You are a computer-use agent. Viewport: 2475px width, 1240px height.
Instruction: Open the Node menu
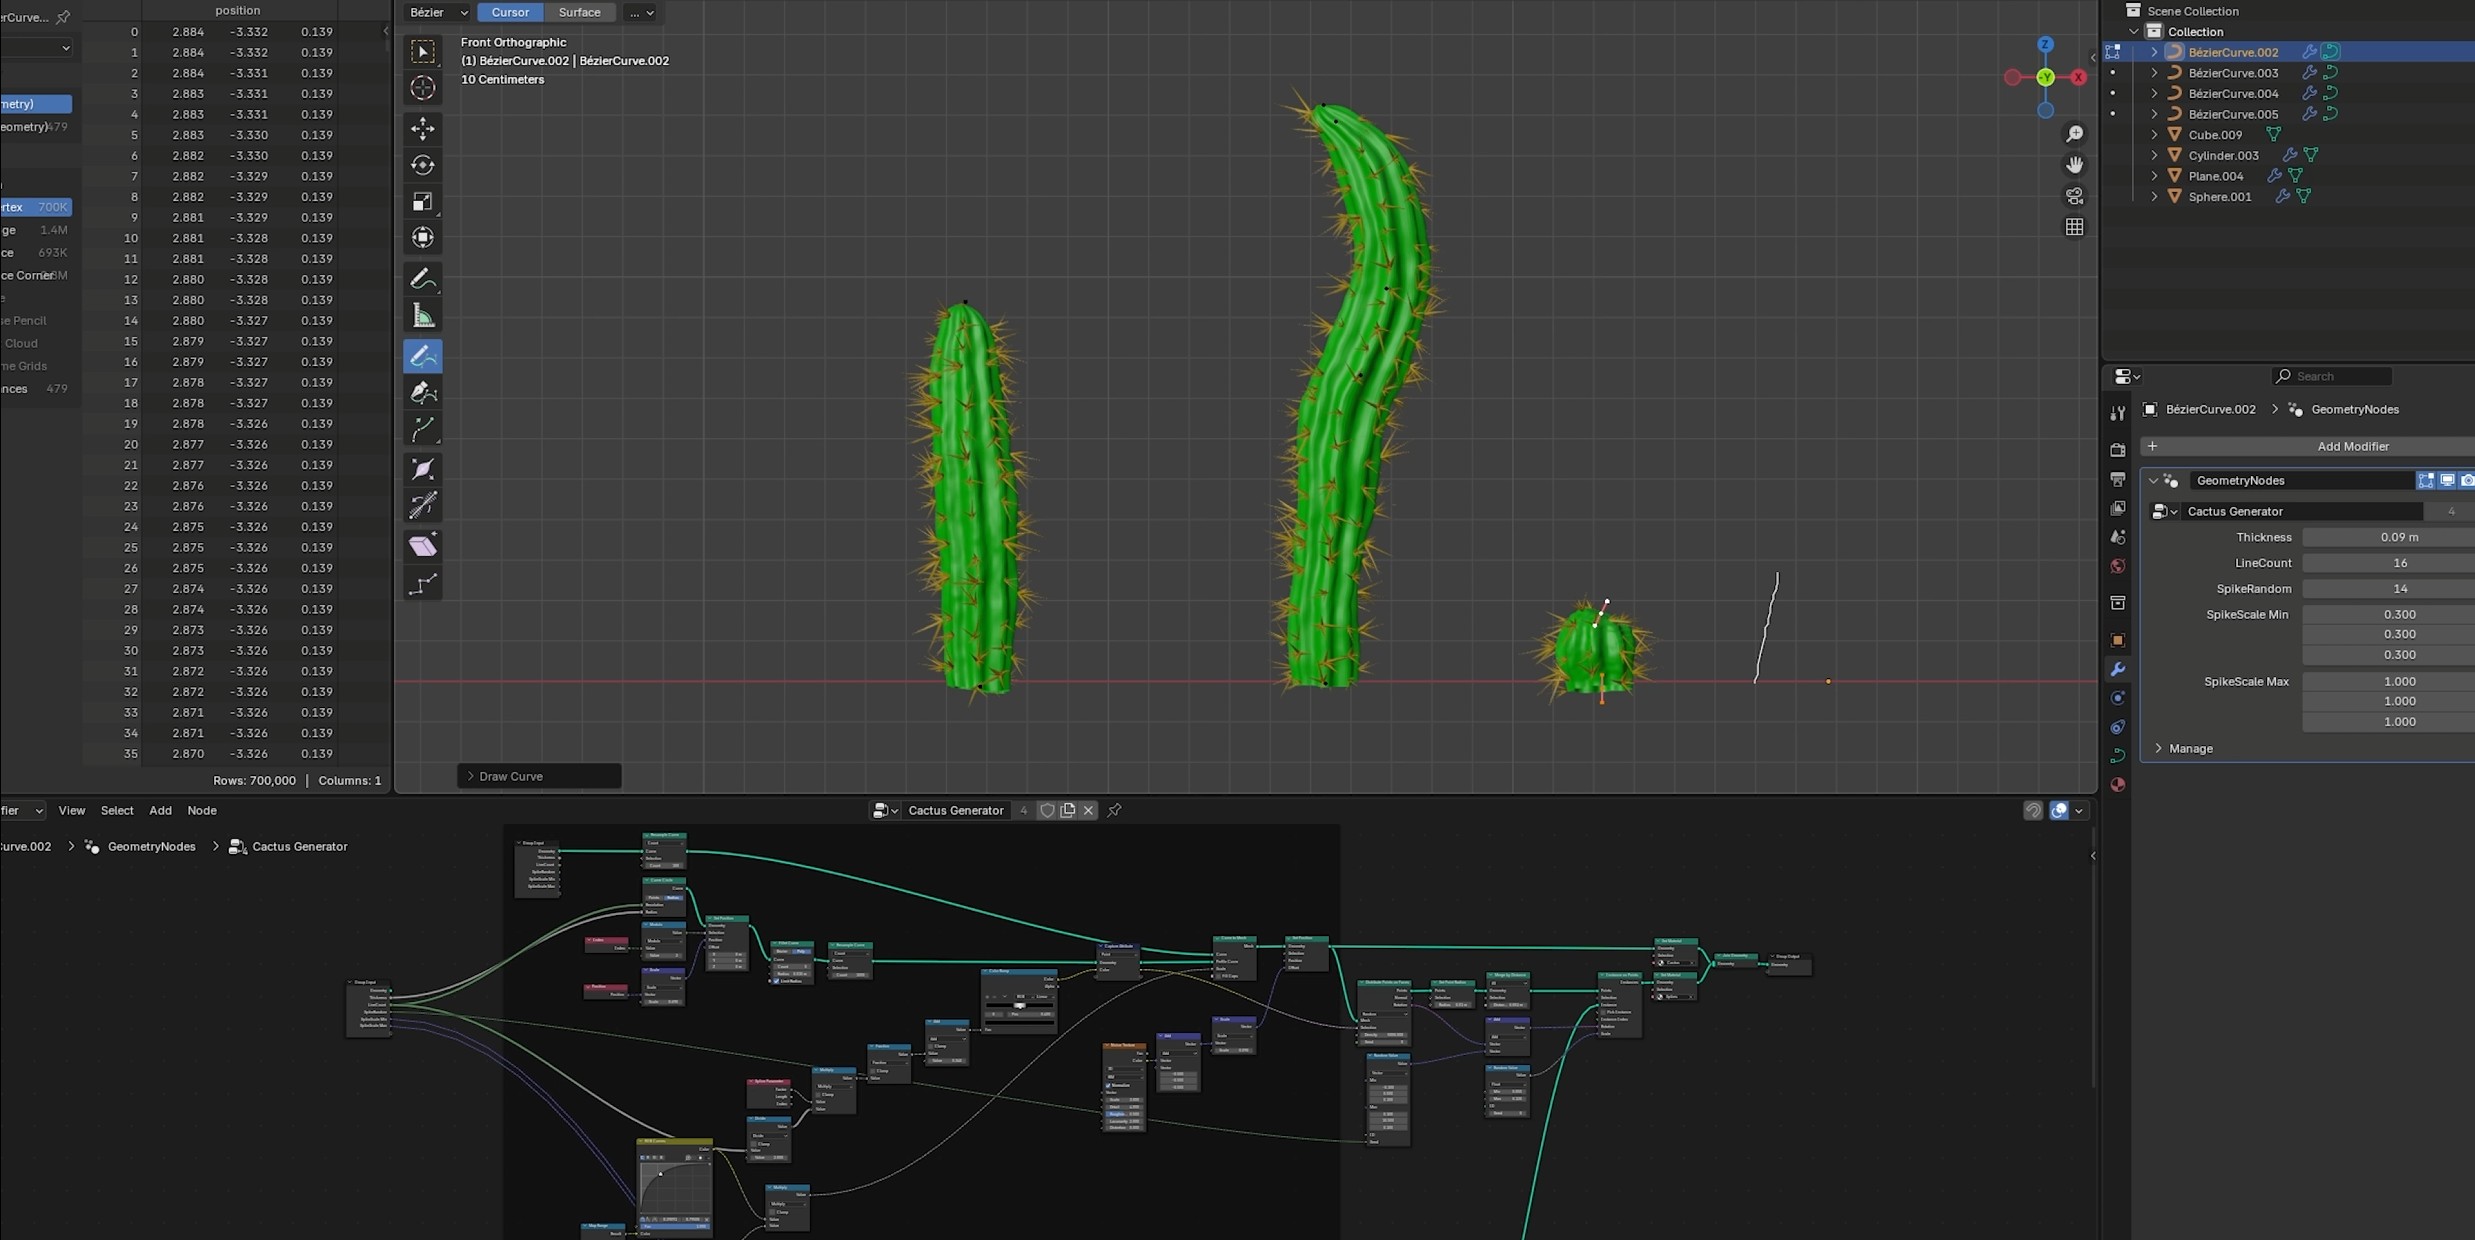tap(201, 811)
